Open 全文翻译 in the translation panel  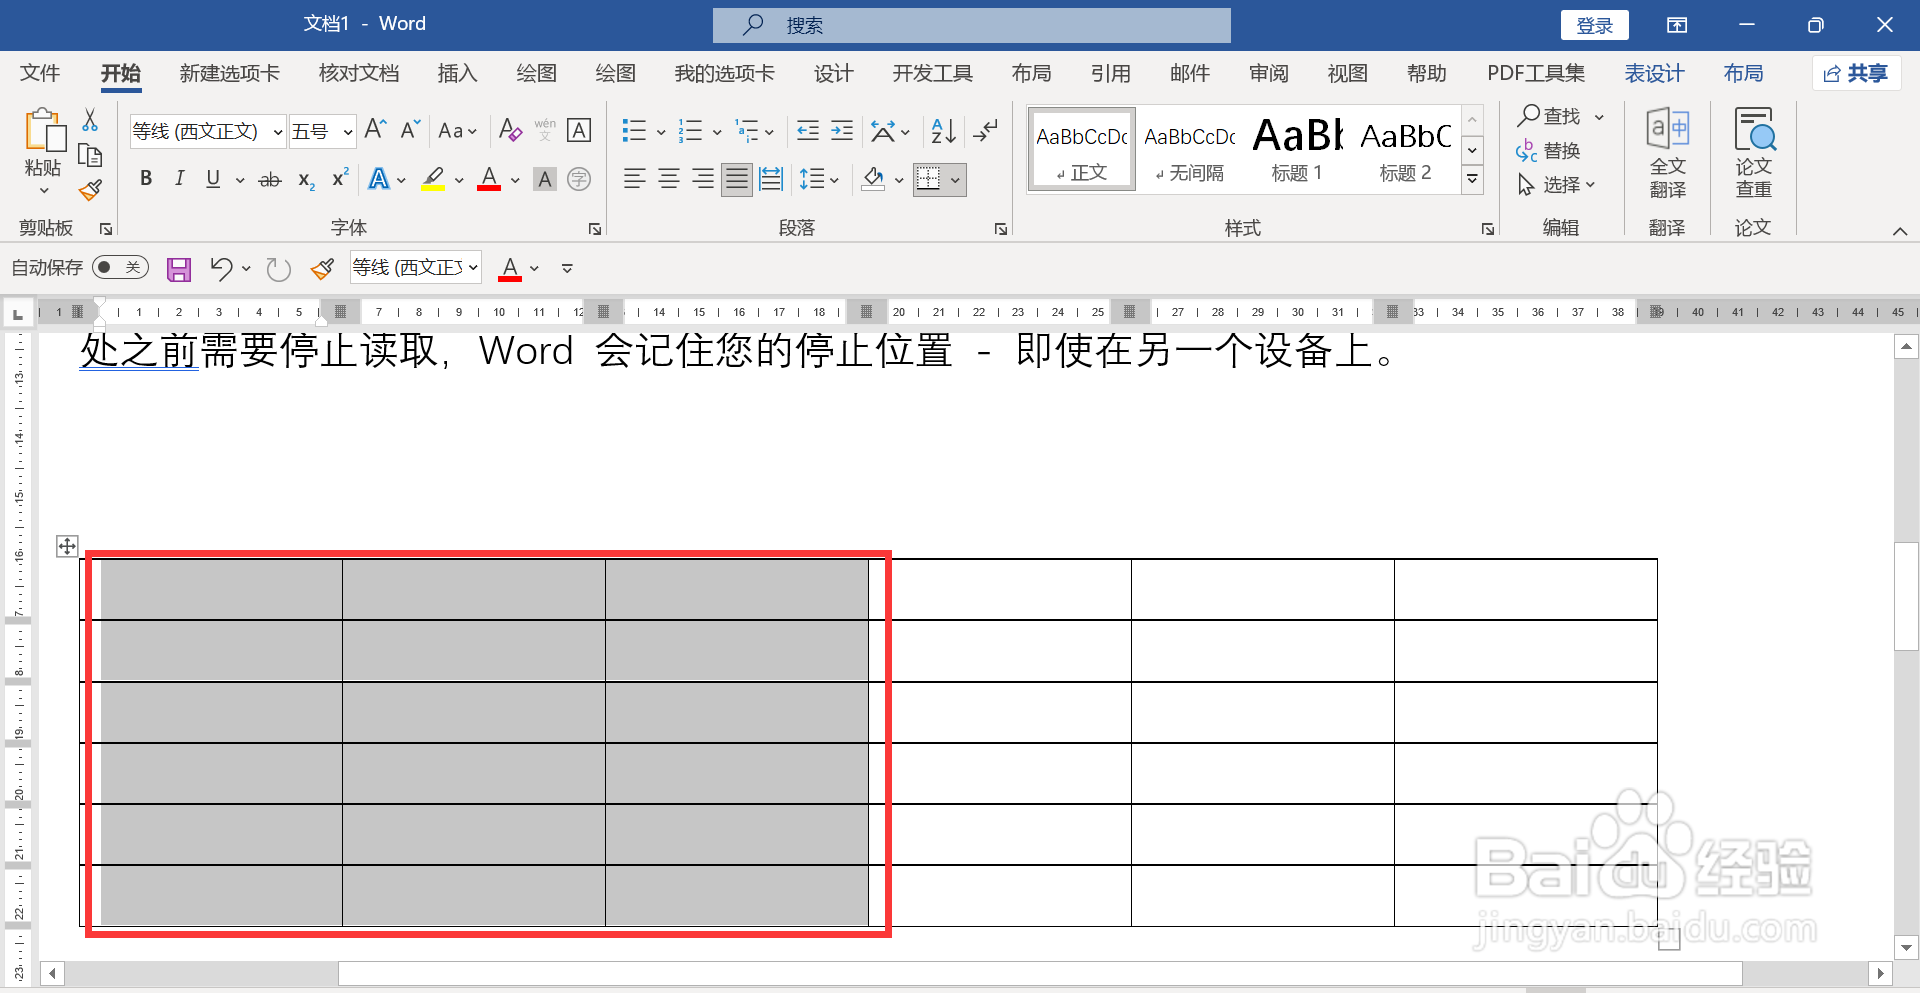pos(1668,150)
